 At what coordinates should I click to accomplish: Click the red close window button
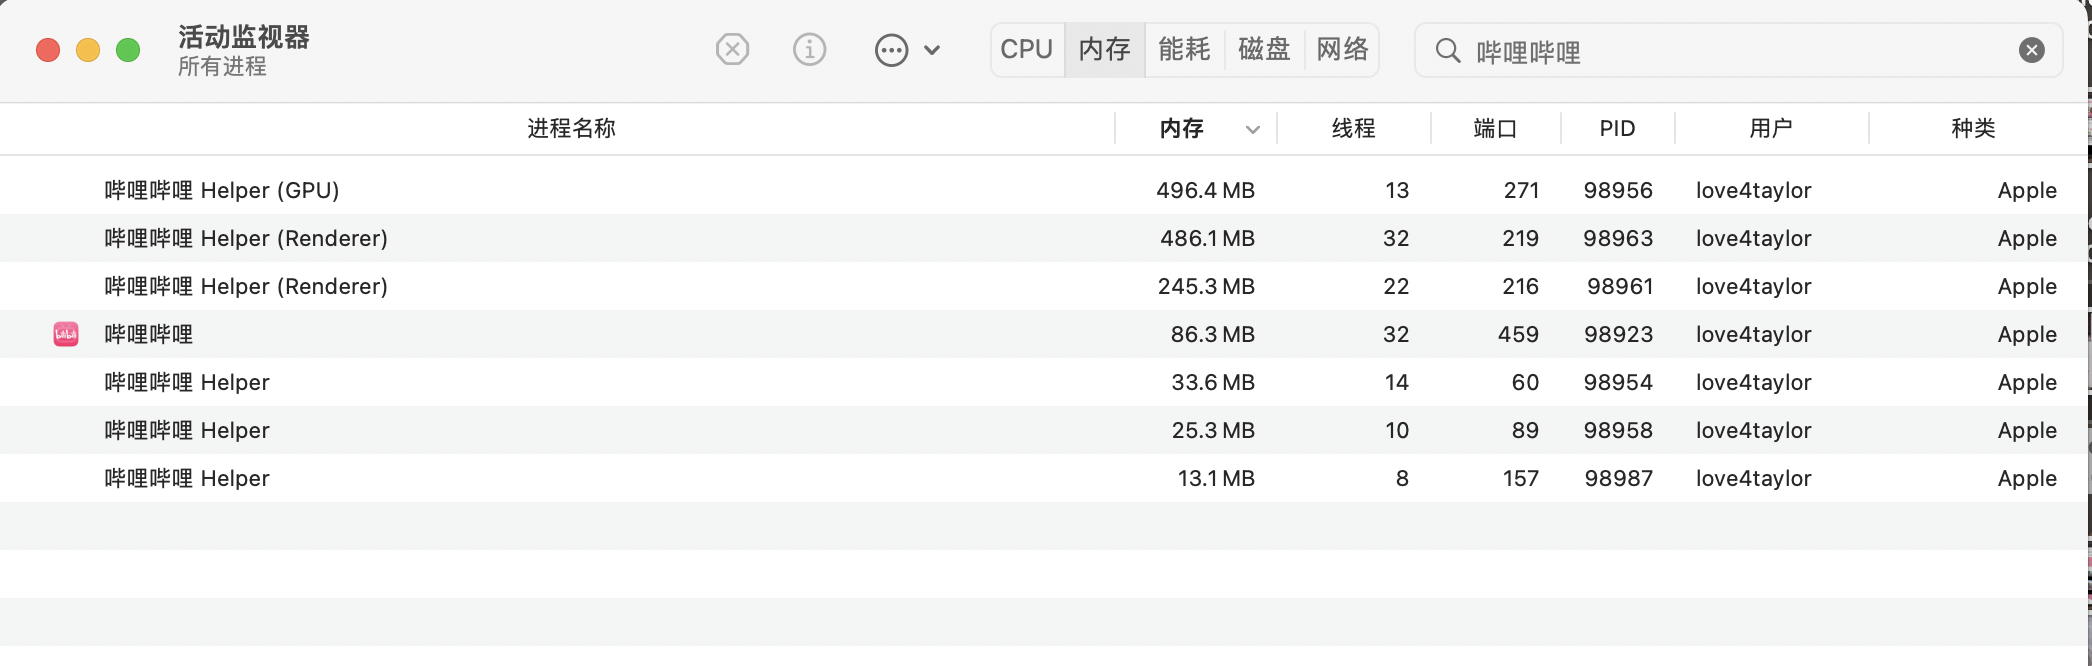tap(48, 50)
